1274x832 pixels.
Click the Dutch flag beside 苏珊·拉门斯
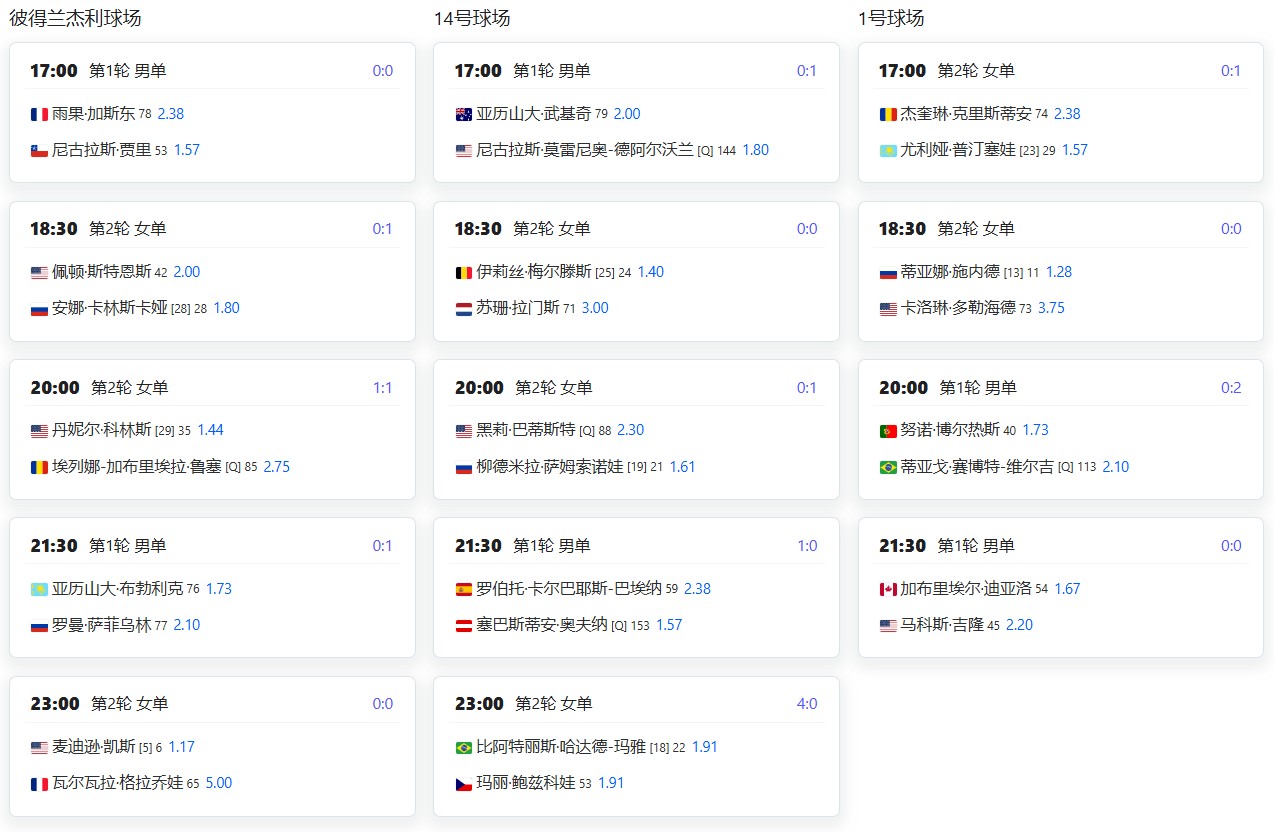click(463, 309)
